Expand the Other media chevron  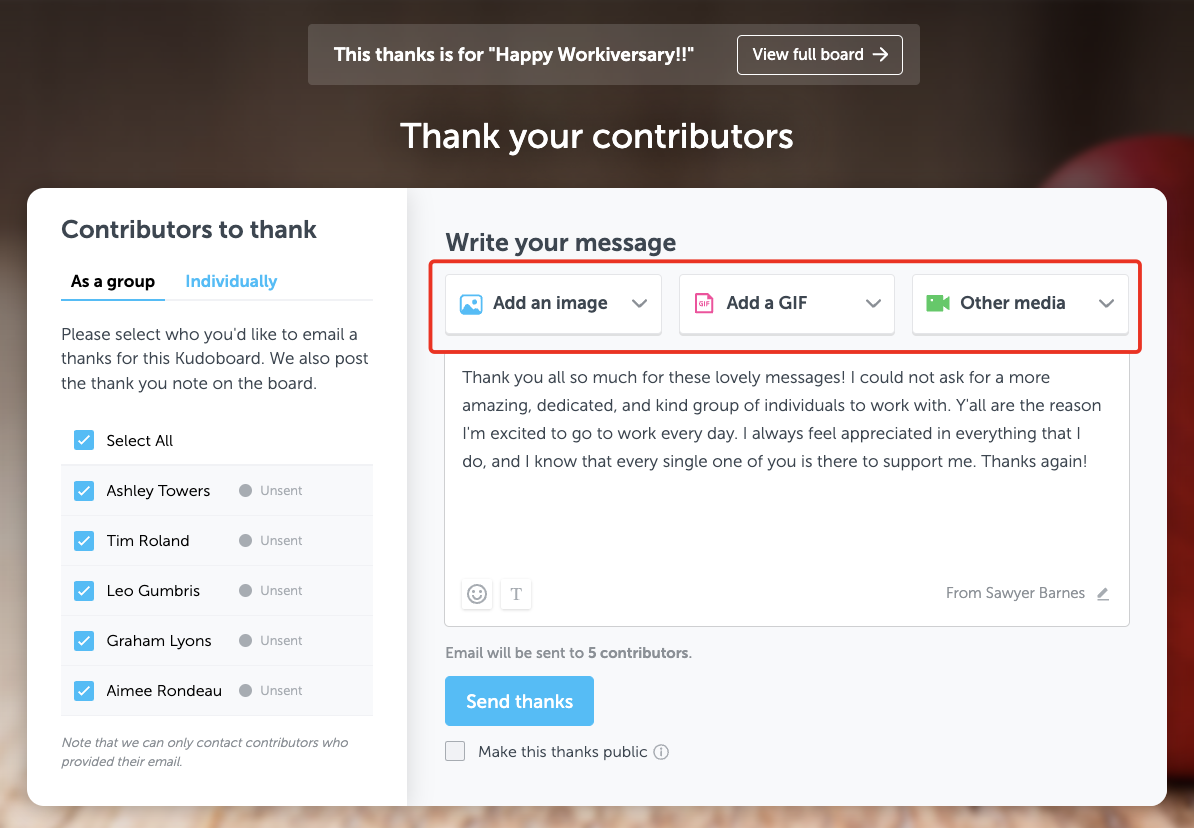(1106, 303)
